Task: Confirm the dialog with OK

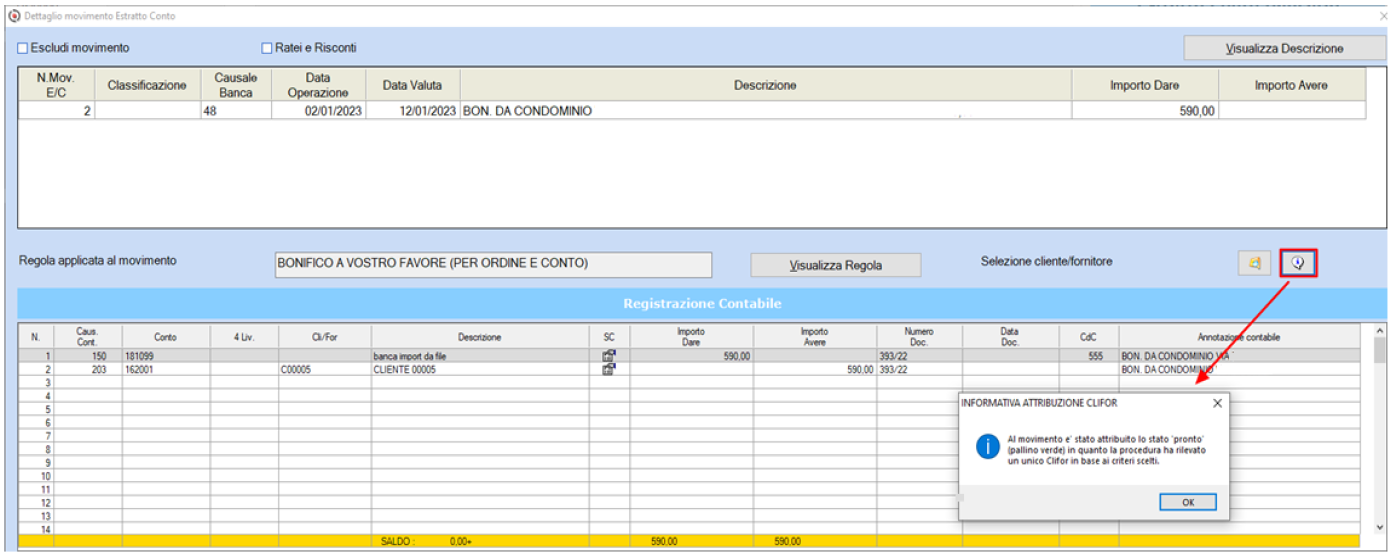Action: click(x=1188, y=502)
